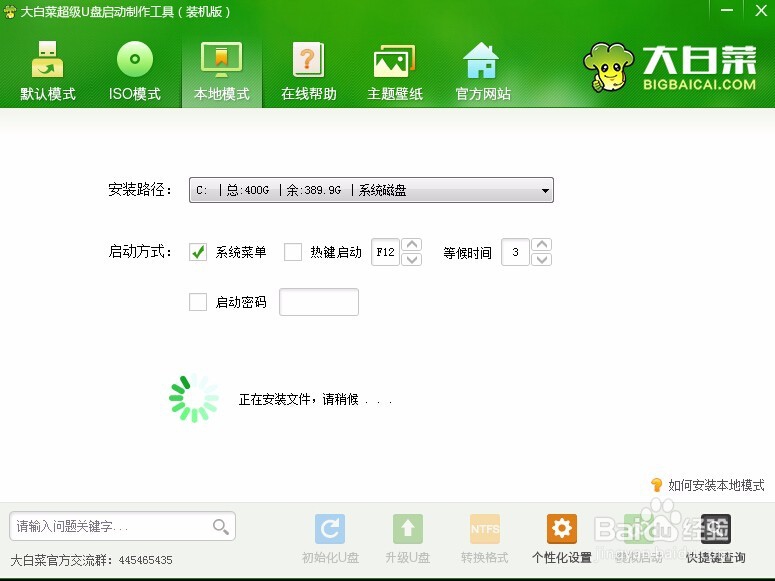
Task: Select the 本地模式 local mode tab
Action: click(x=221, y=72)
